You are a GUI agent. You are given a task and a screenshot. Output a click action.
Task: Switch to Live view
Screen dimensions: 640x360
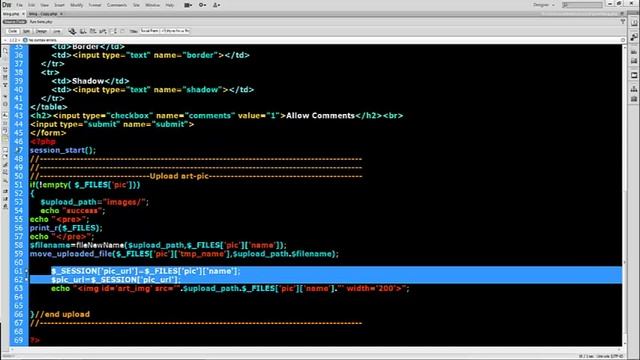click(56, 31)
